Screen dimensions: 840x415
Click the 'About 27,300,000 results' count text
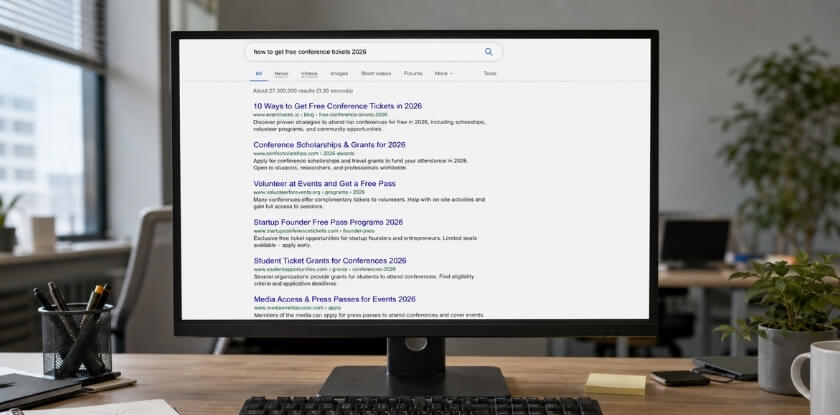pyautogui.click(x=303, y=91)
